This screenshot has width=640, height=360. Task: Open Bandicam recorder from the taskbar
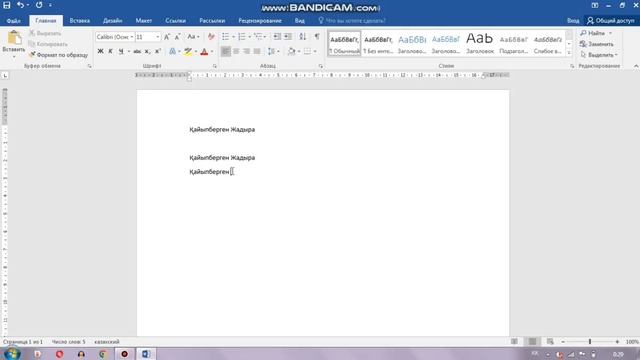(x=124, y=354)
